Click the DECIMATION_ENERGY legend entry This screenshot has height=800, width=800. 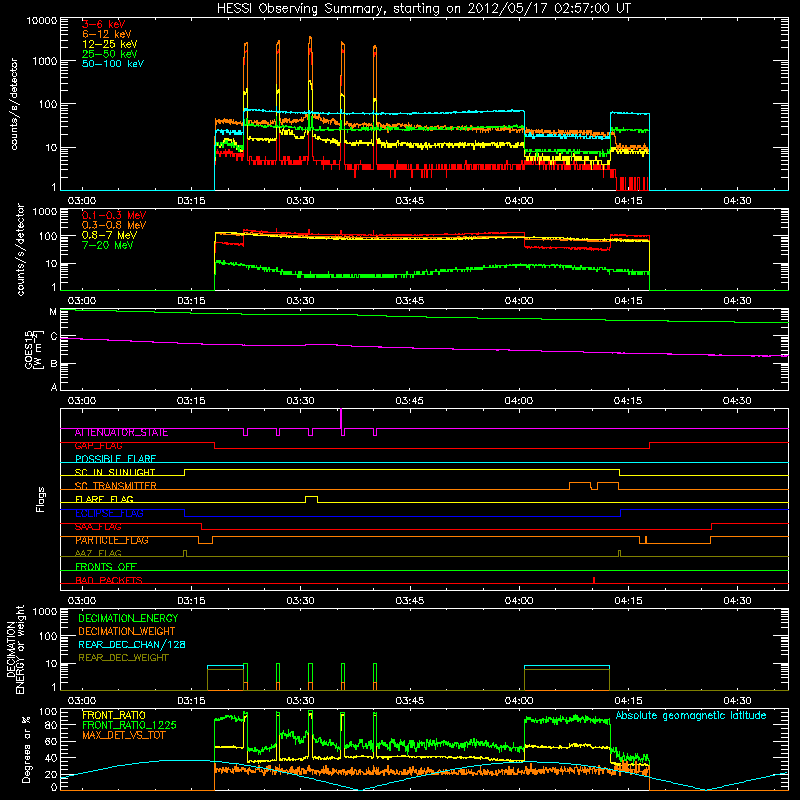click(x=128, y=618)
